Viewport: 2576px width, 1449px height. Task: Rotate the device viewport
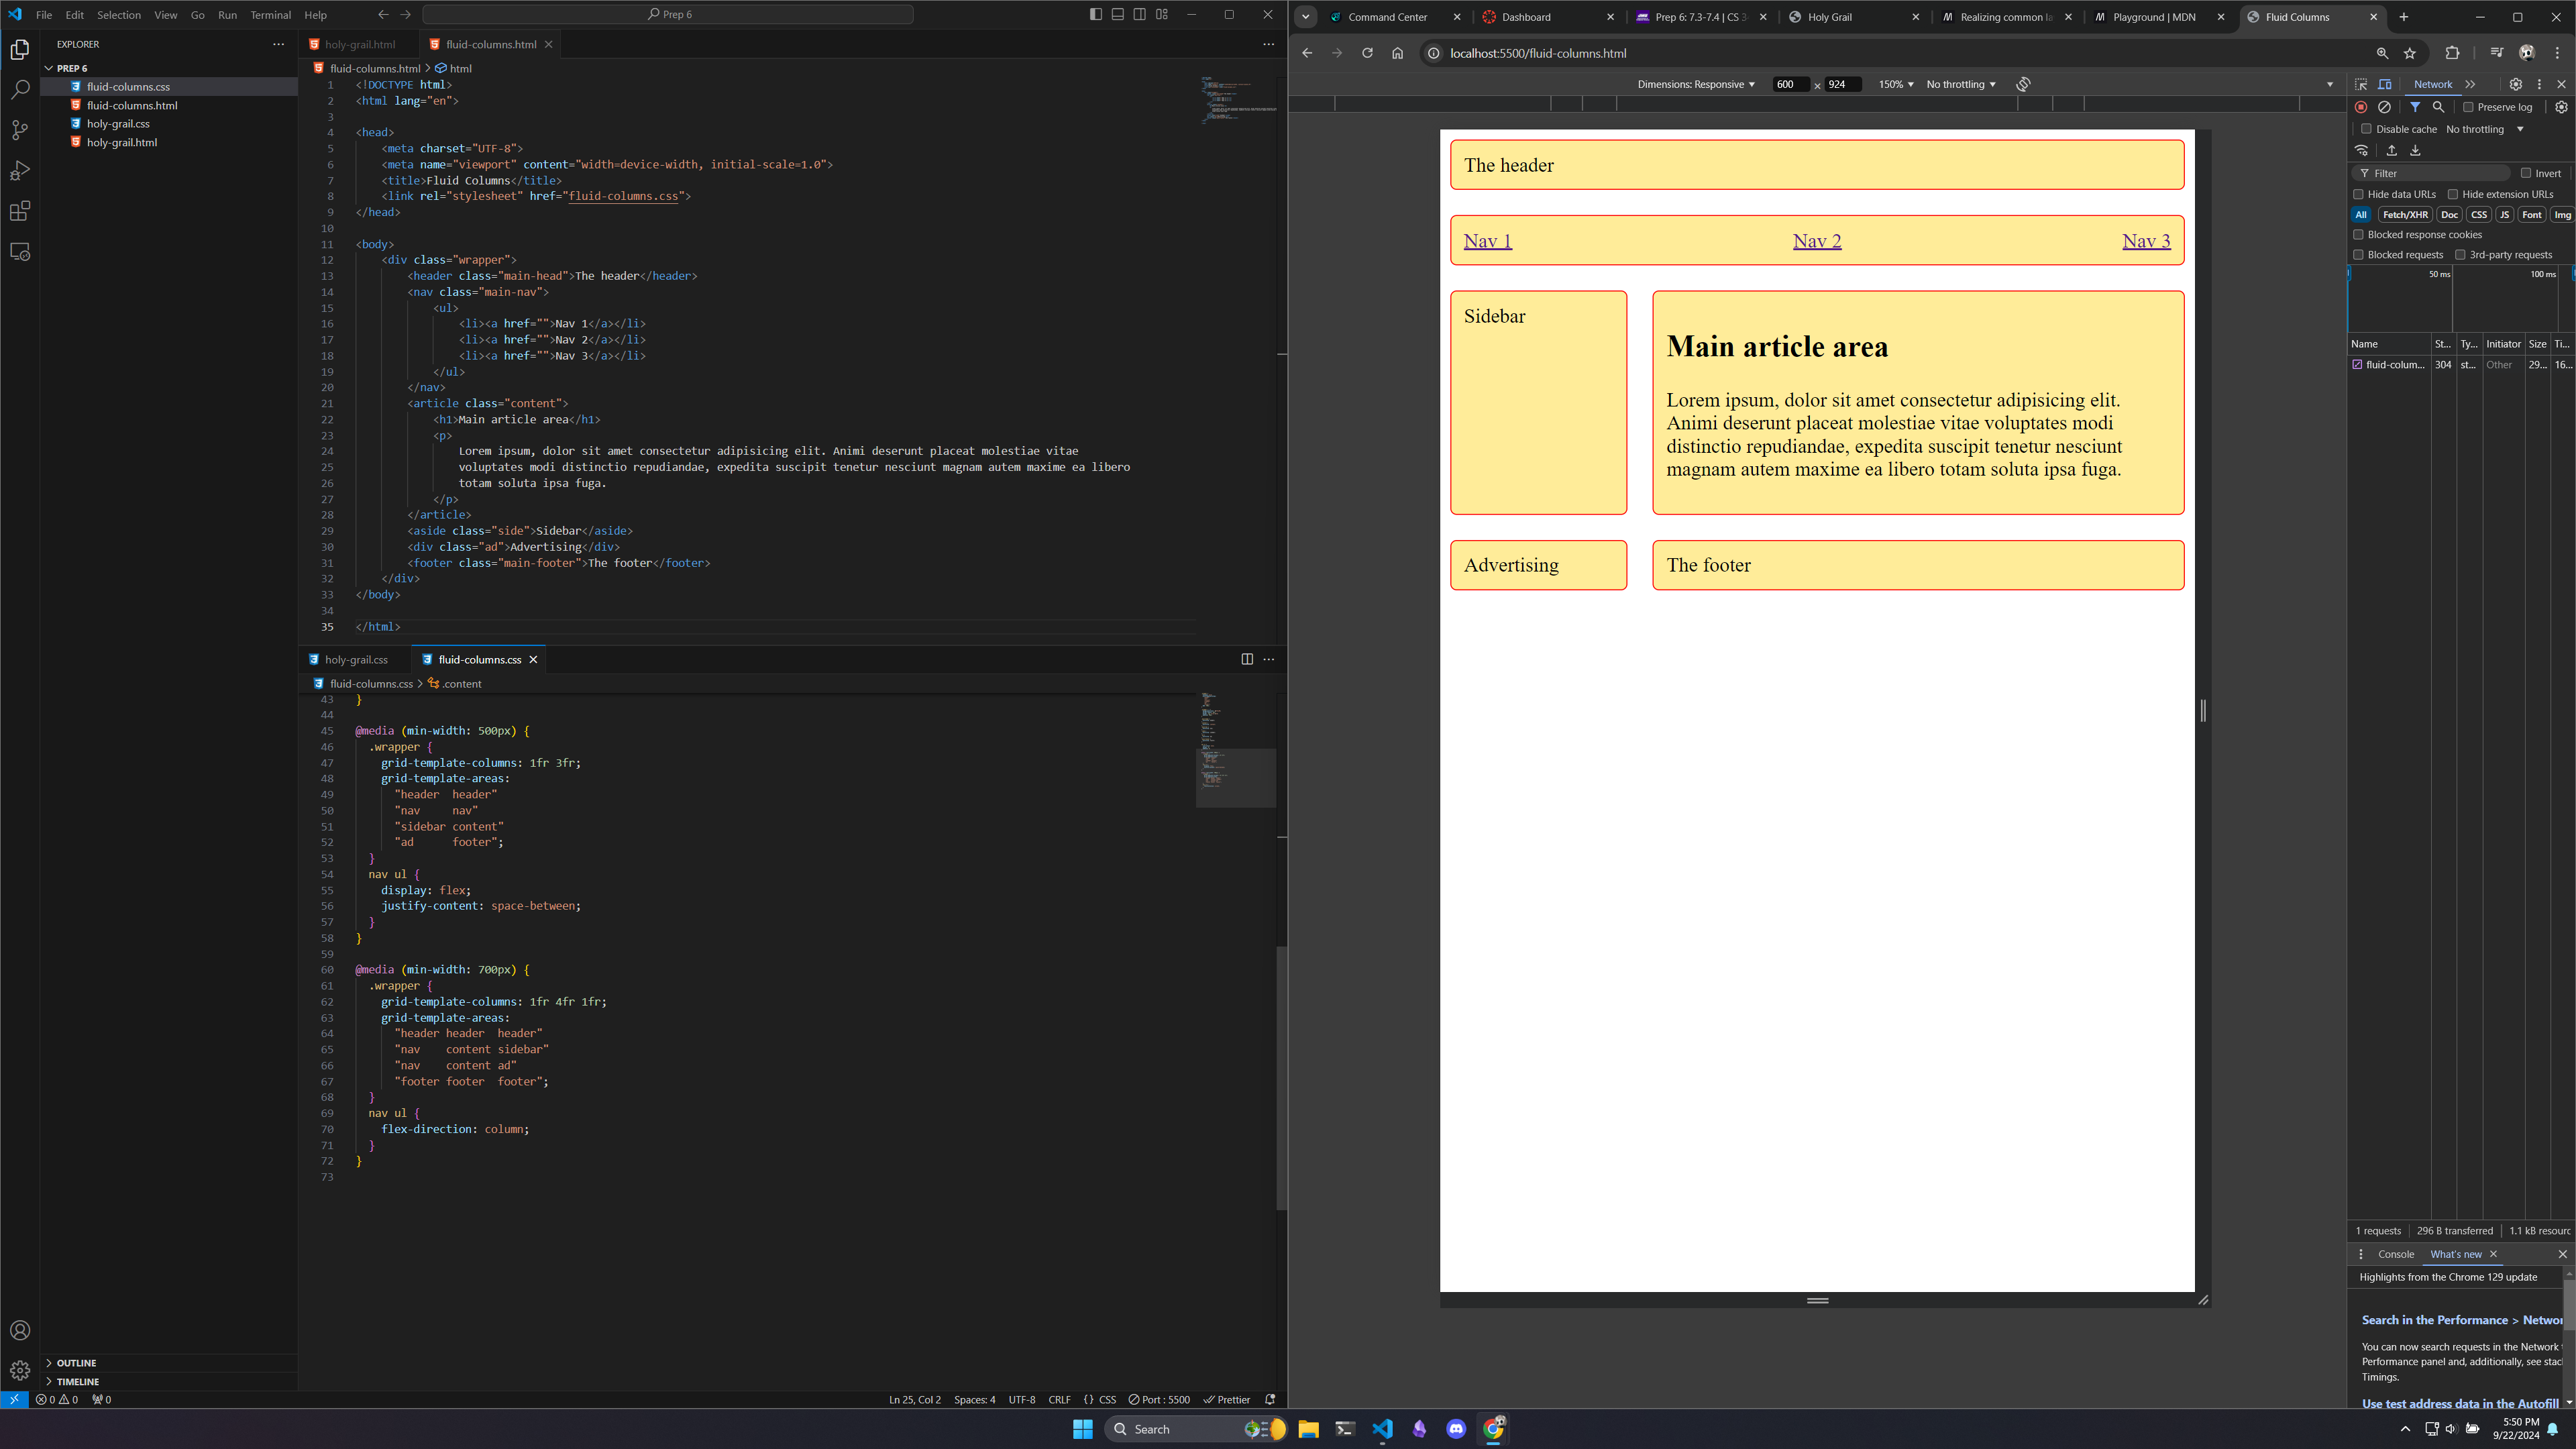[2023, 84]
